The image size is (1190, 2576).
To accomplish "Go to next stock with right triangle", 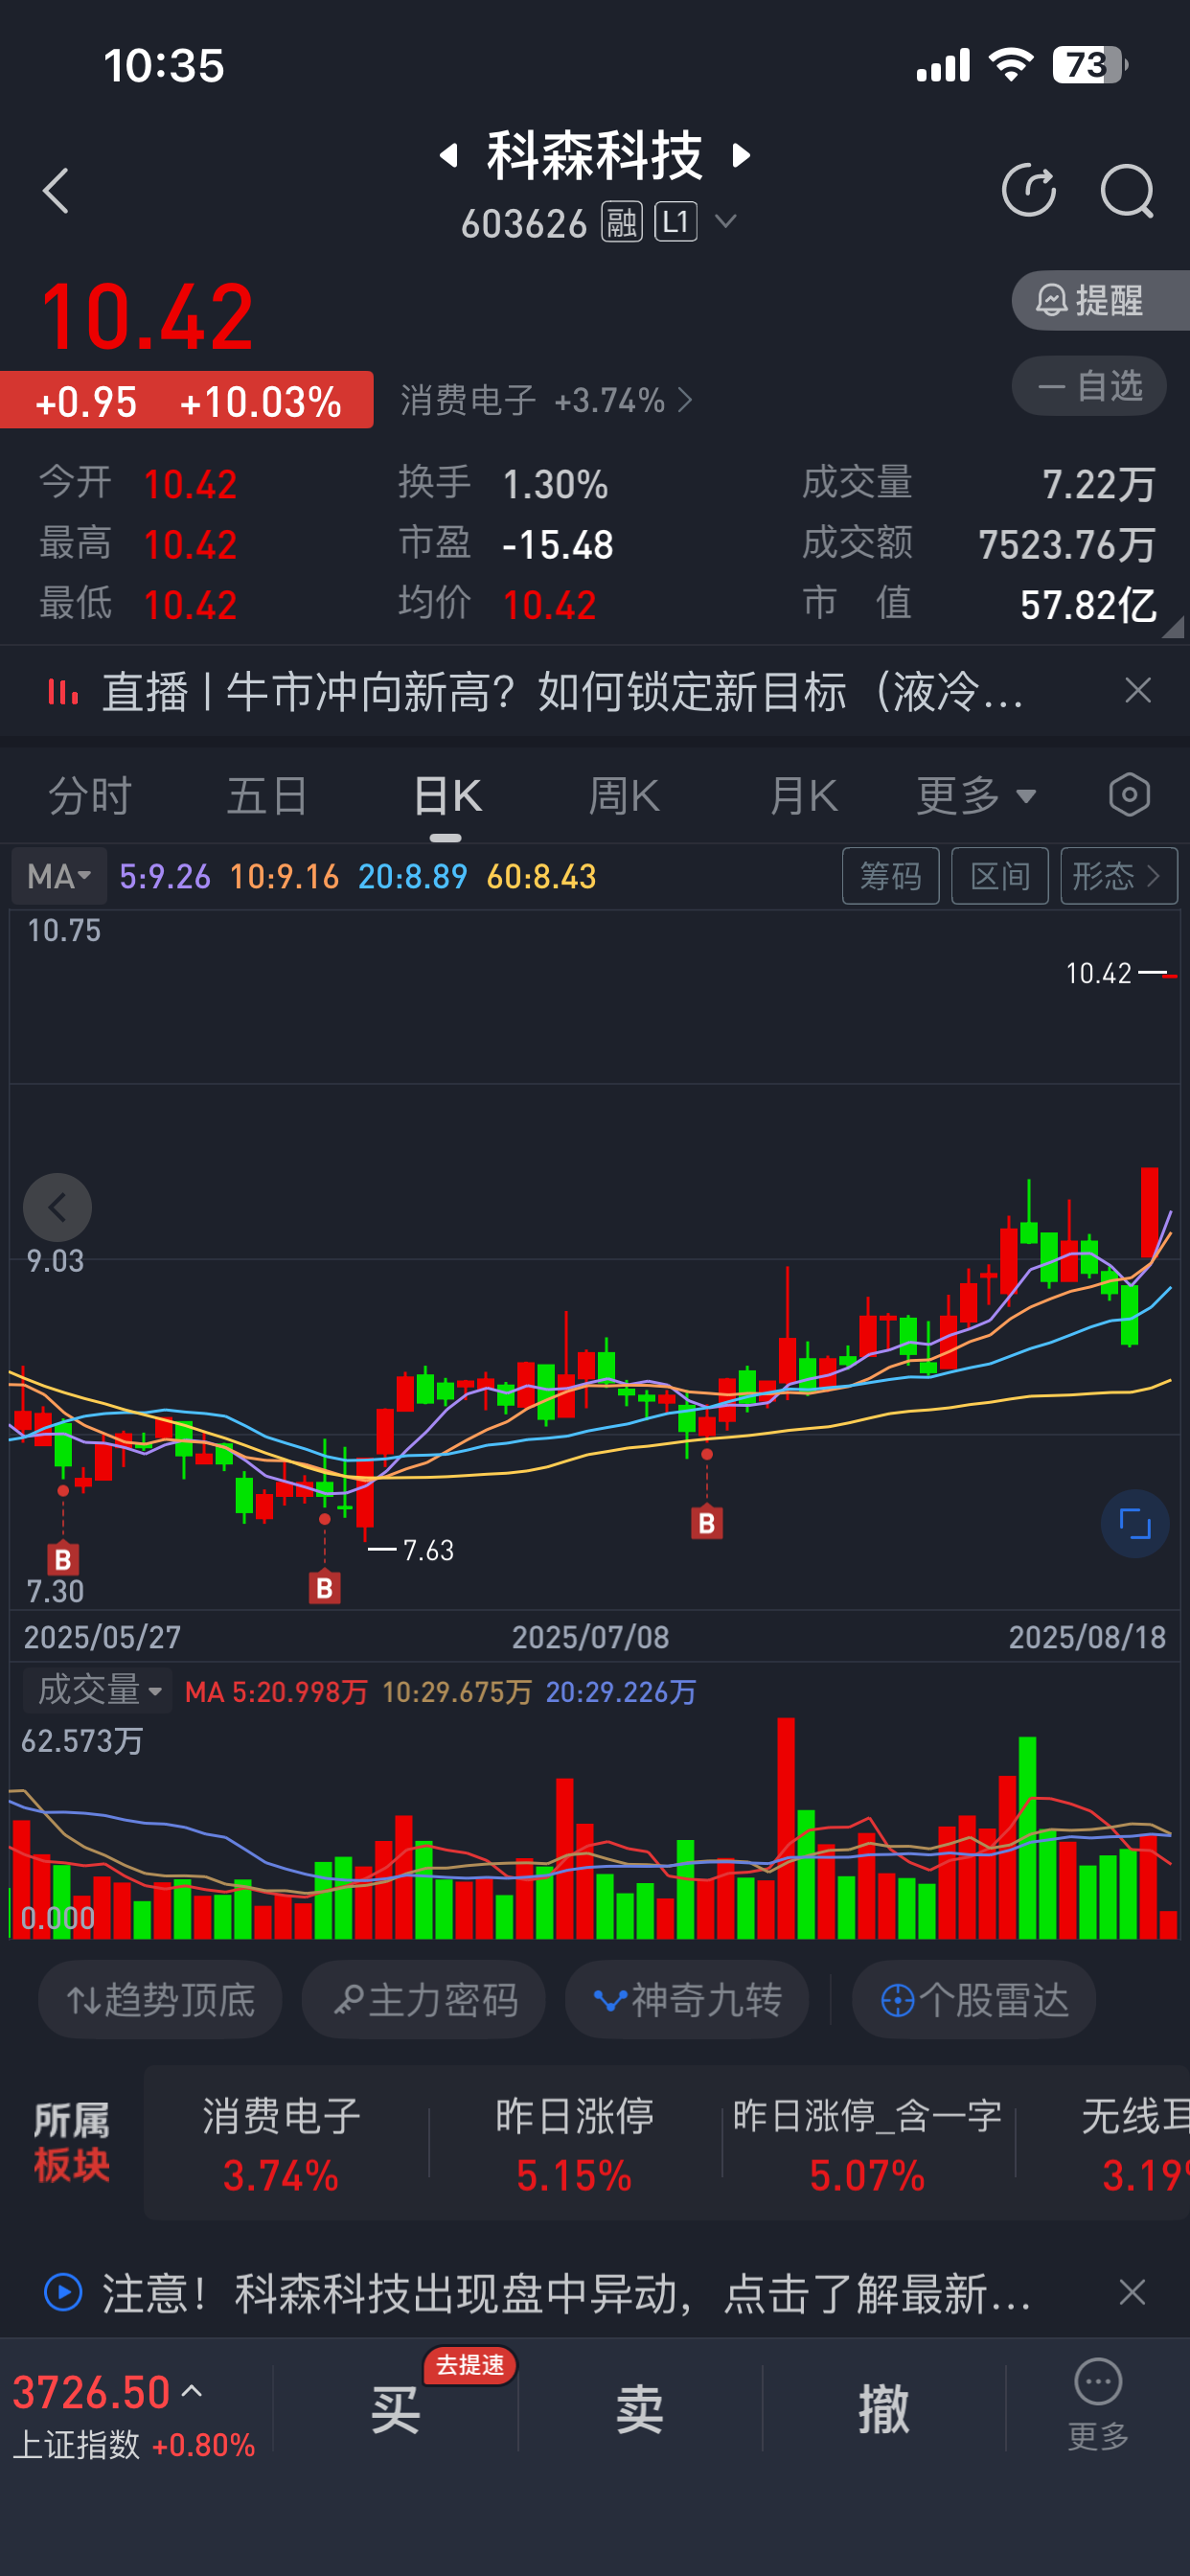I will pyautogui.click(x=741, y=155).
